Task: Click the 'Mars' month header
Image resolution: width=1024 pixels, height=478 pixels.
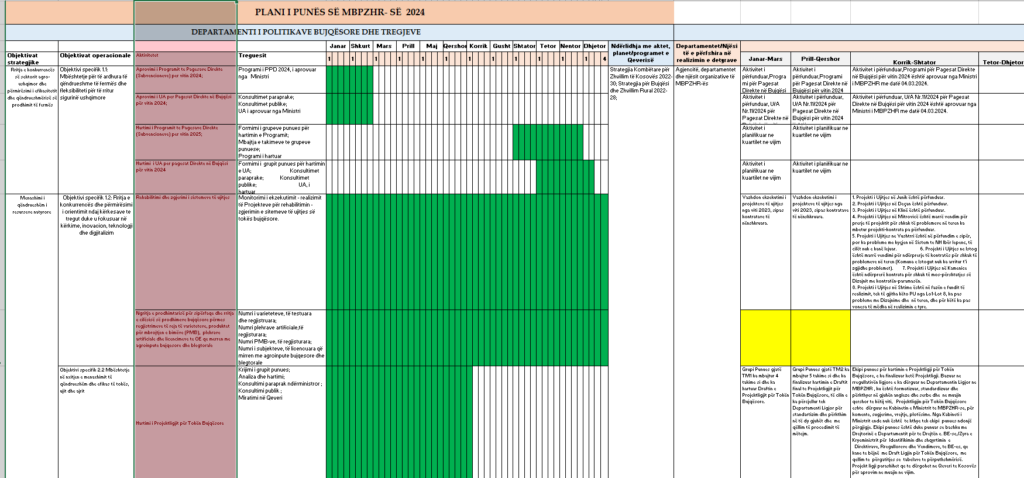Action: click(384, 47)
